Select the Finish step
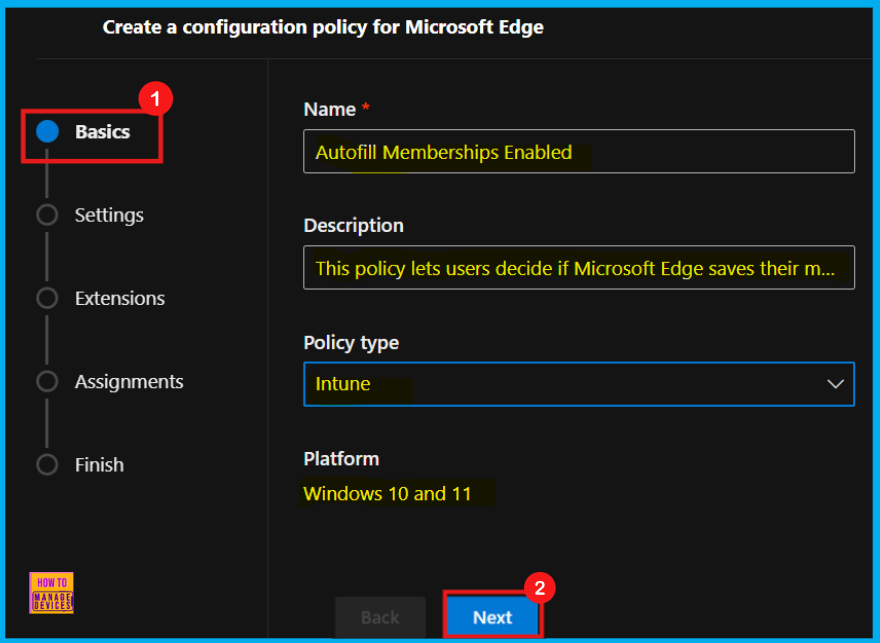Screen dimensions: 880x643 pos(99,465)
